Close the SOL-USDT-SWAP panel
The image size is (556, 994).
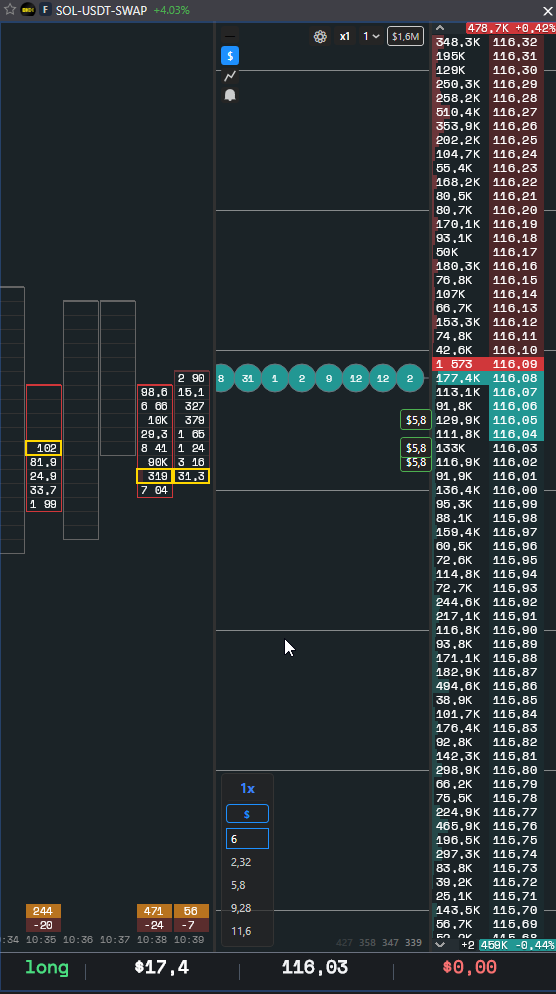(x=548, y=11)
